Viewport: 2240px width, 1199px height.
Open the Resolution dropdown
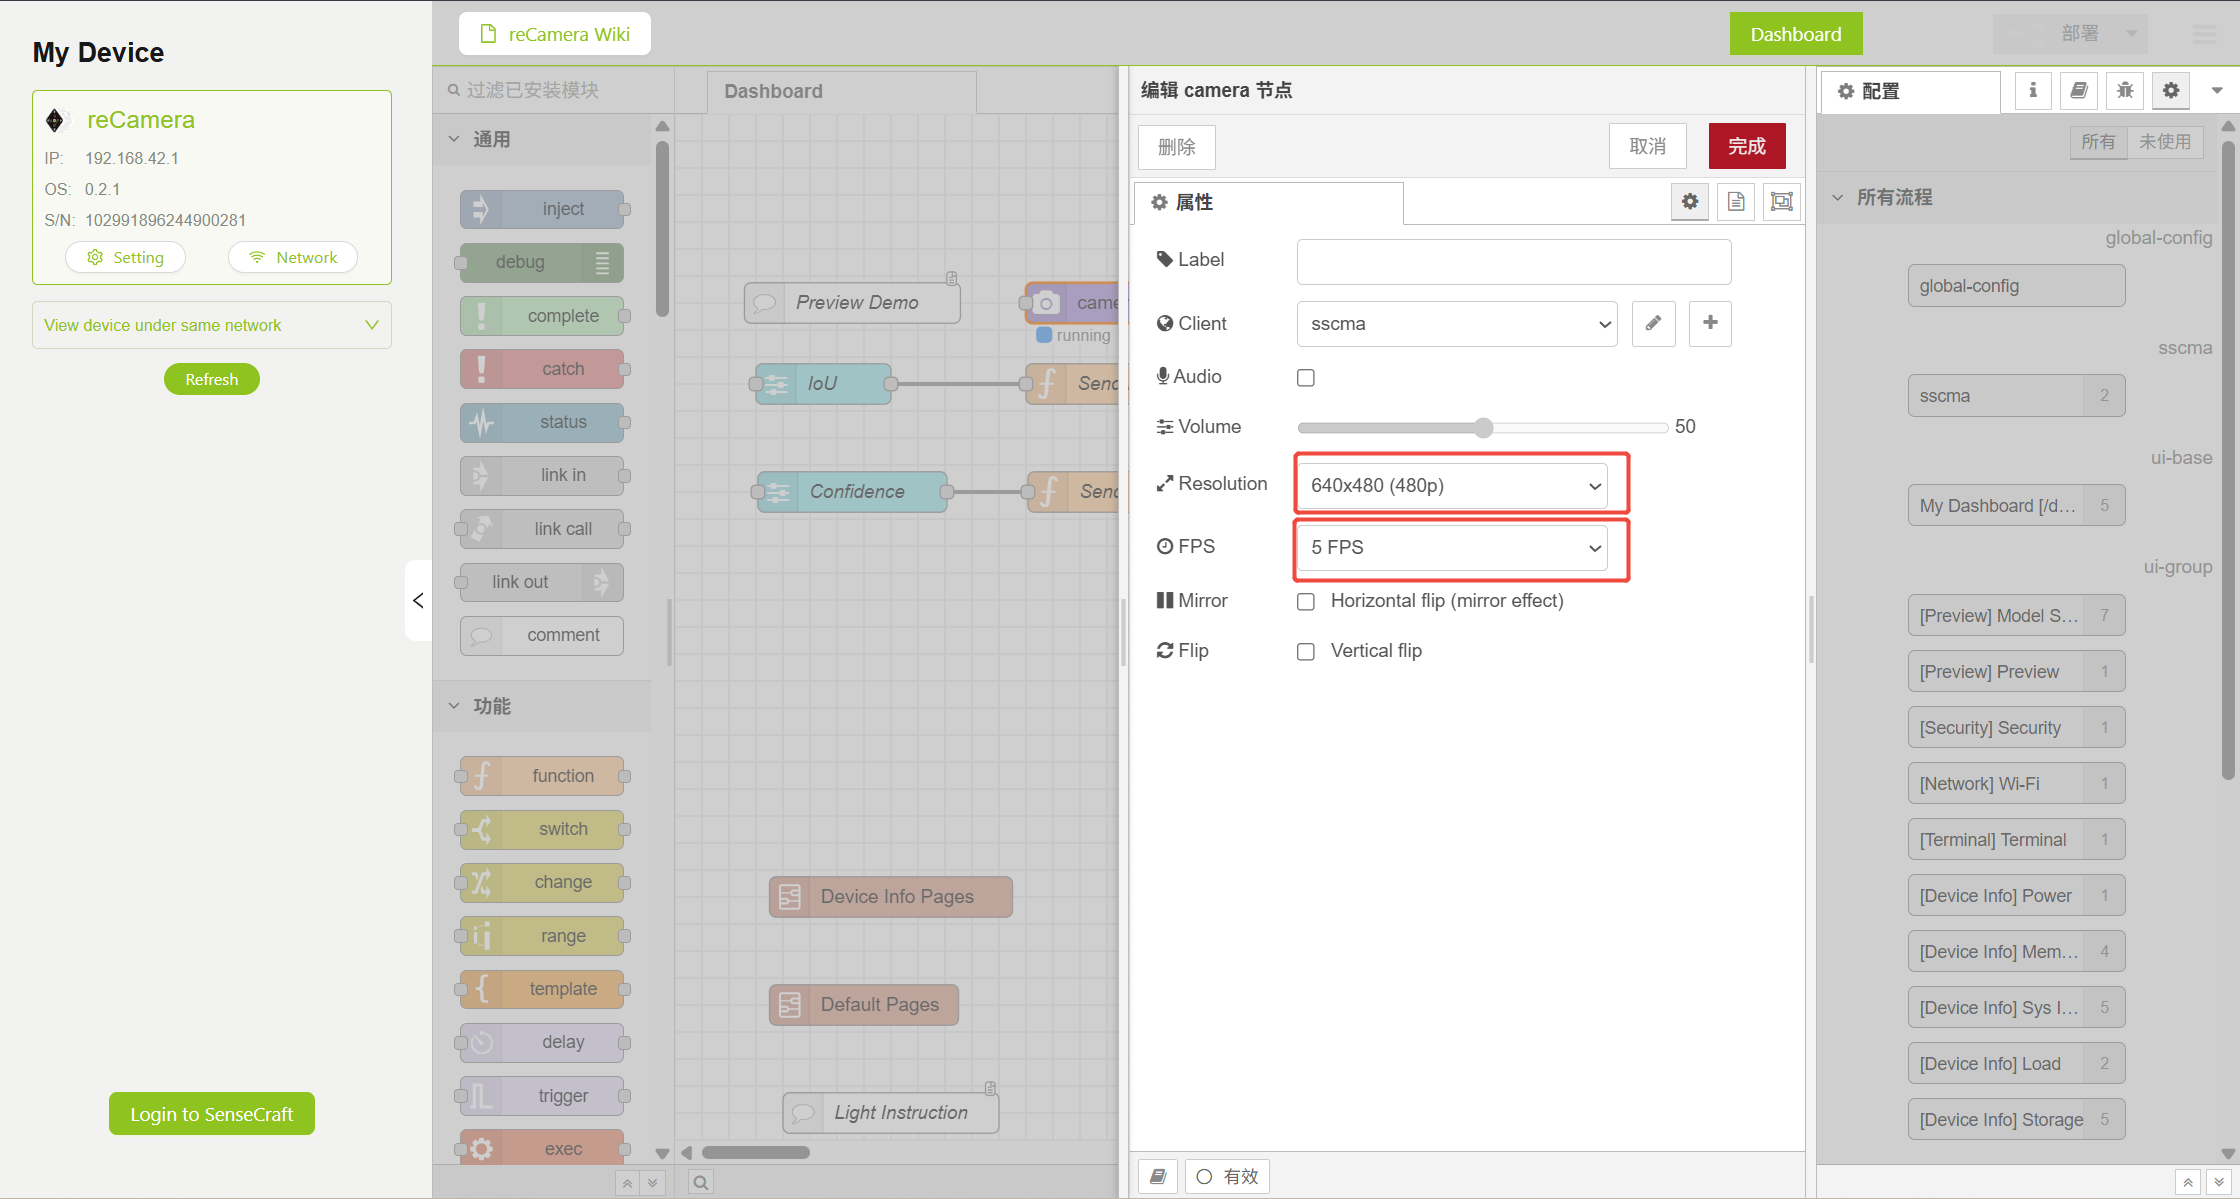click(1452, 486)
